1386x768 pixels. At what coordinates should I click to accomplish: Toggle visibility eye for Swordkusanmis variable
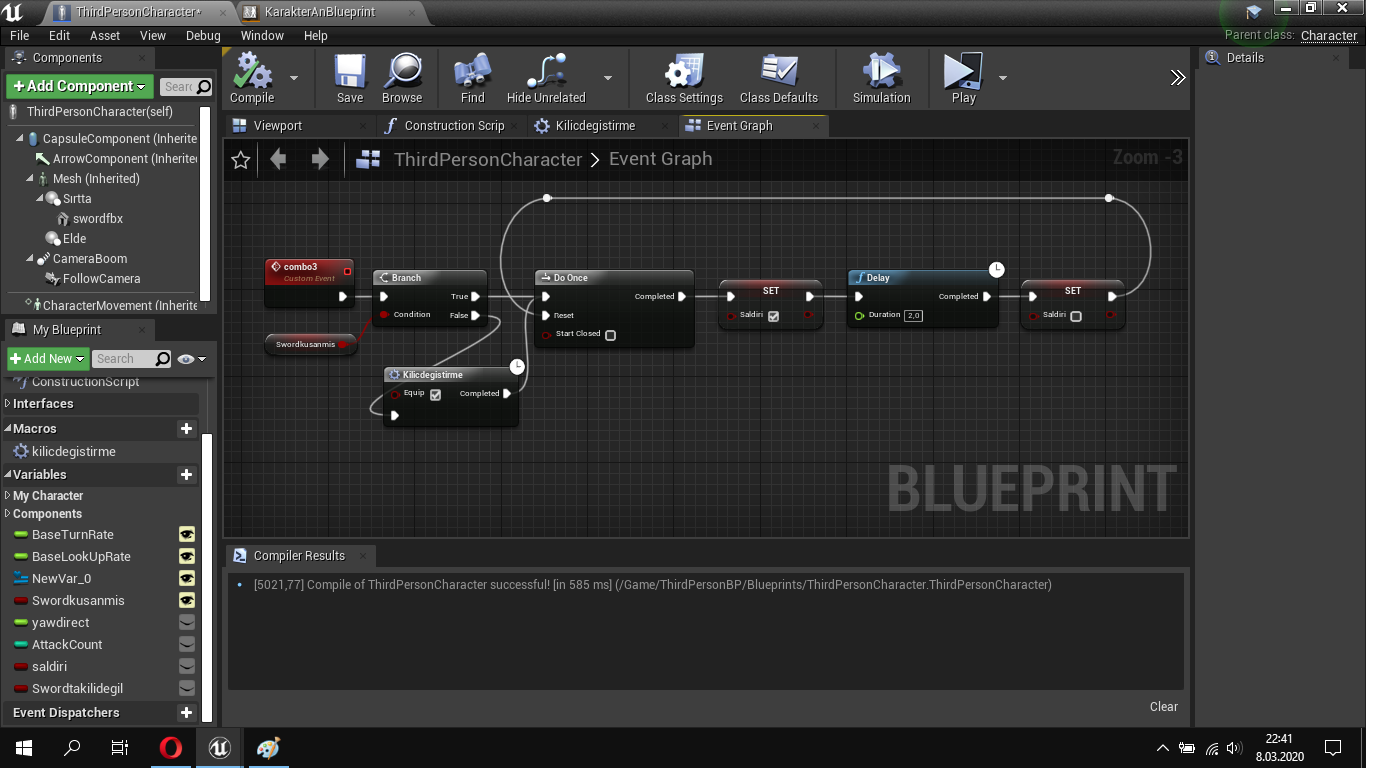[x=186, y=601]
